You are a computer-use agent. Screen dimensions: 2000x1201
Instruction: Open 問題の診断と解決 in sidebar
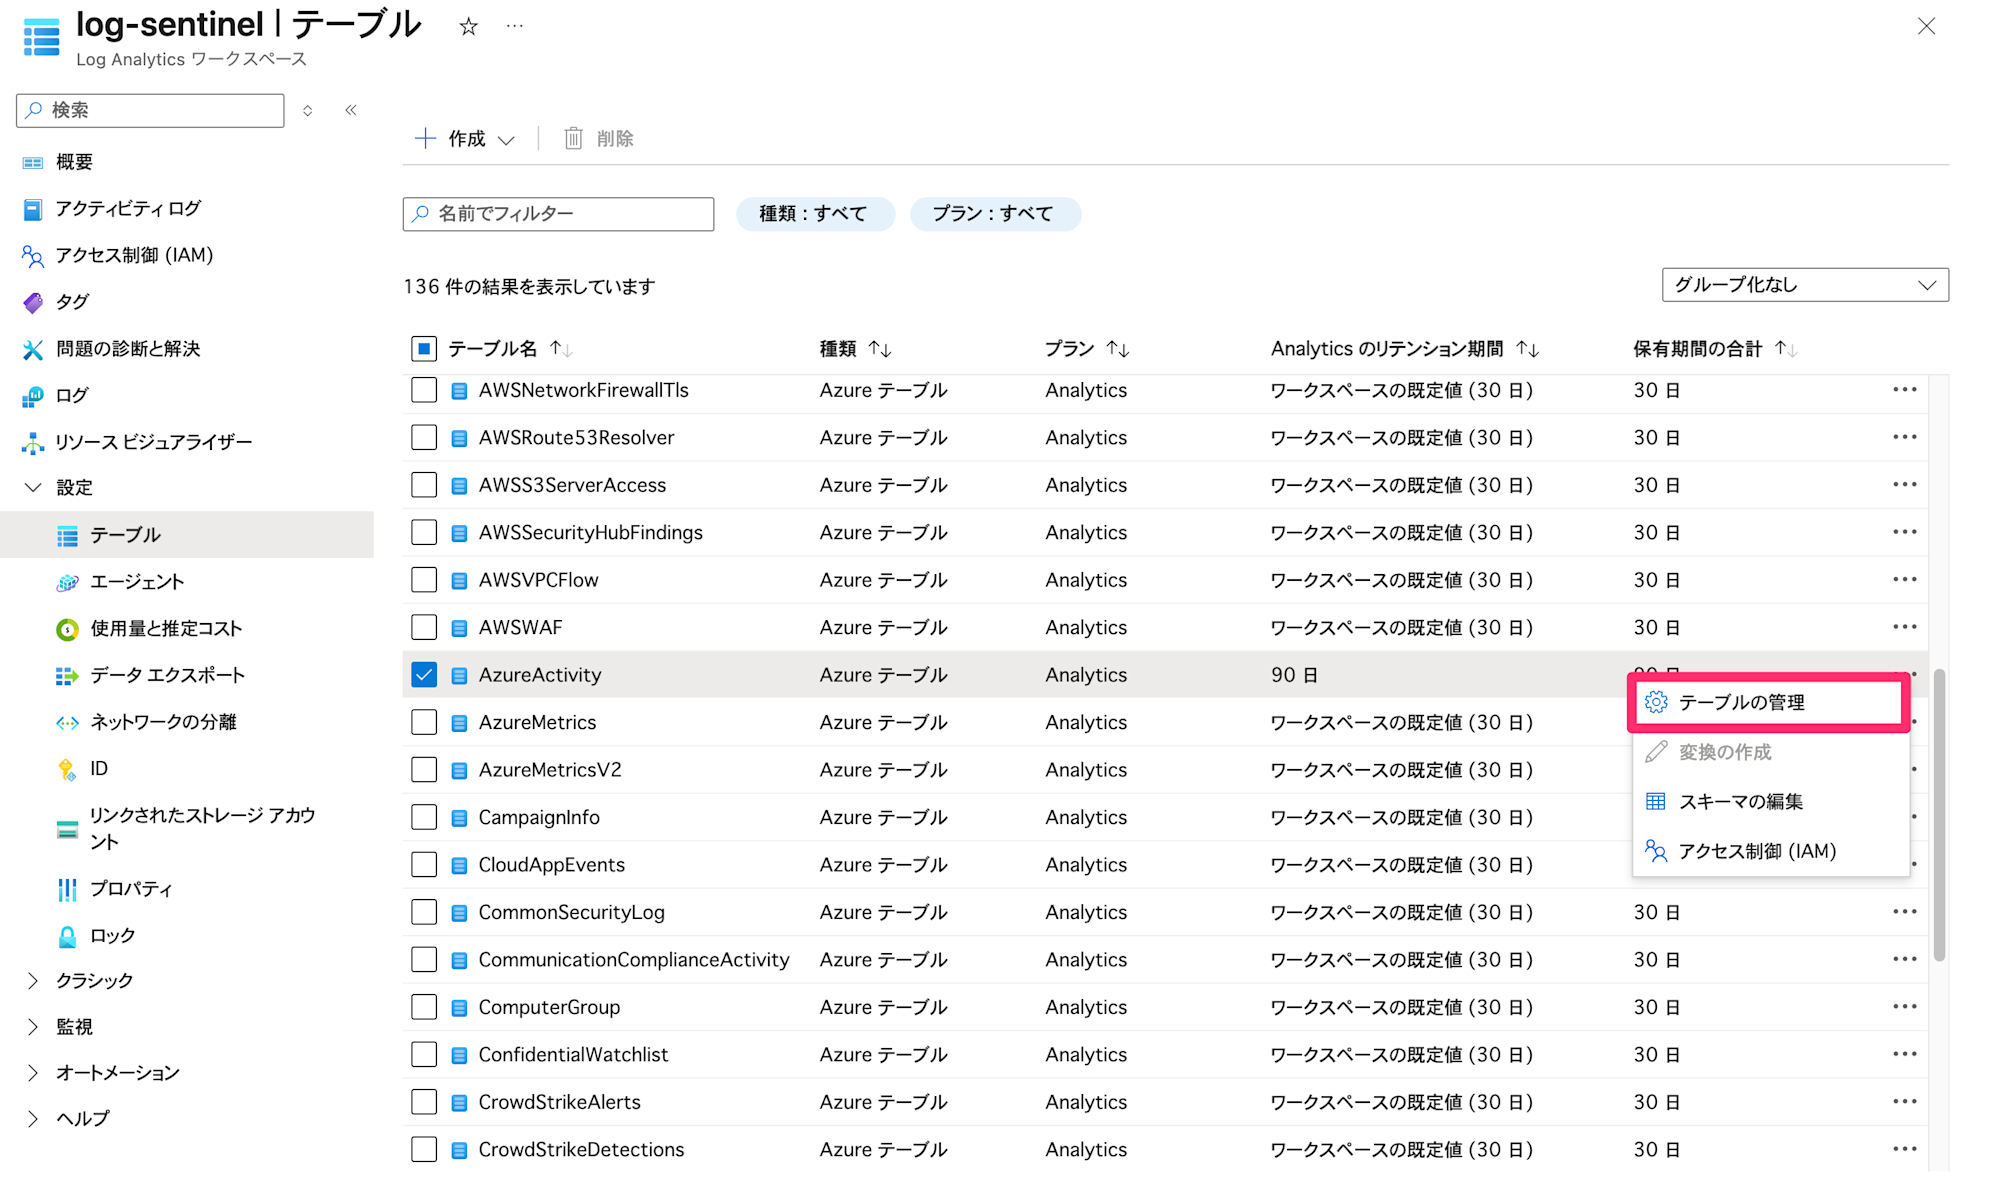(128, 348)
